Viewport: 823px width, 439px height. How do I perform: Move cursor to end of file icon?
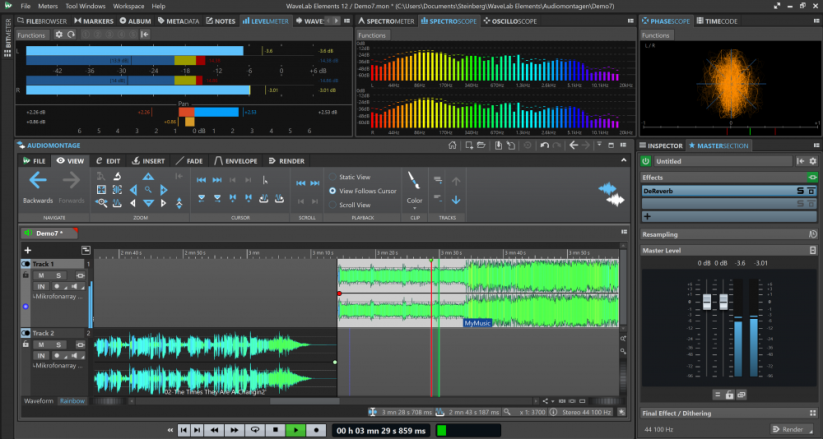pyautogui.click(x=217, y=180)
